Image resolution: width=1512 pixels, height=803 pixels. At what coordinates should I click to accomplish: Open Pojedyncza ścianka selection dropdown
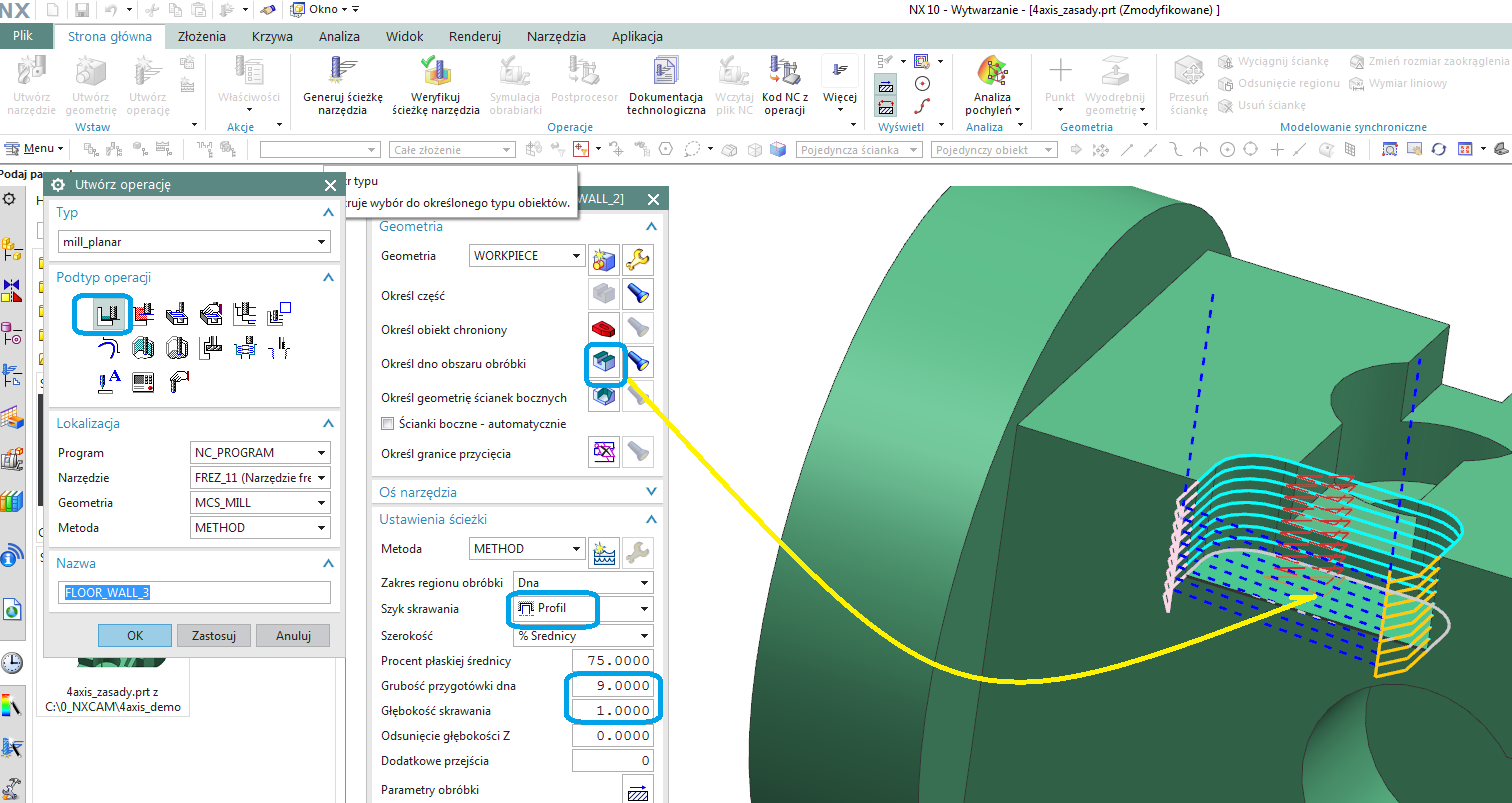(x=860, y=149)
